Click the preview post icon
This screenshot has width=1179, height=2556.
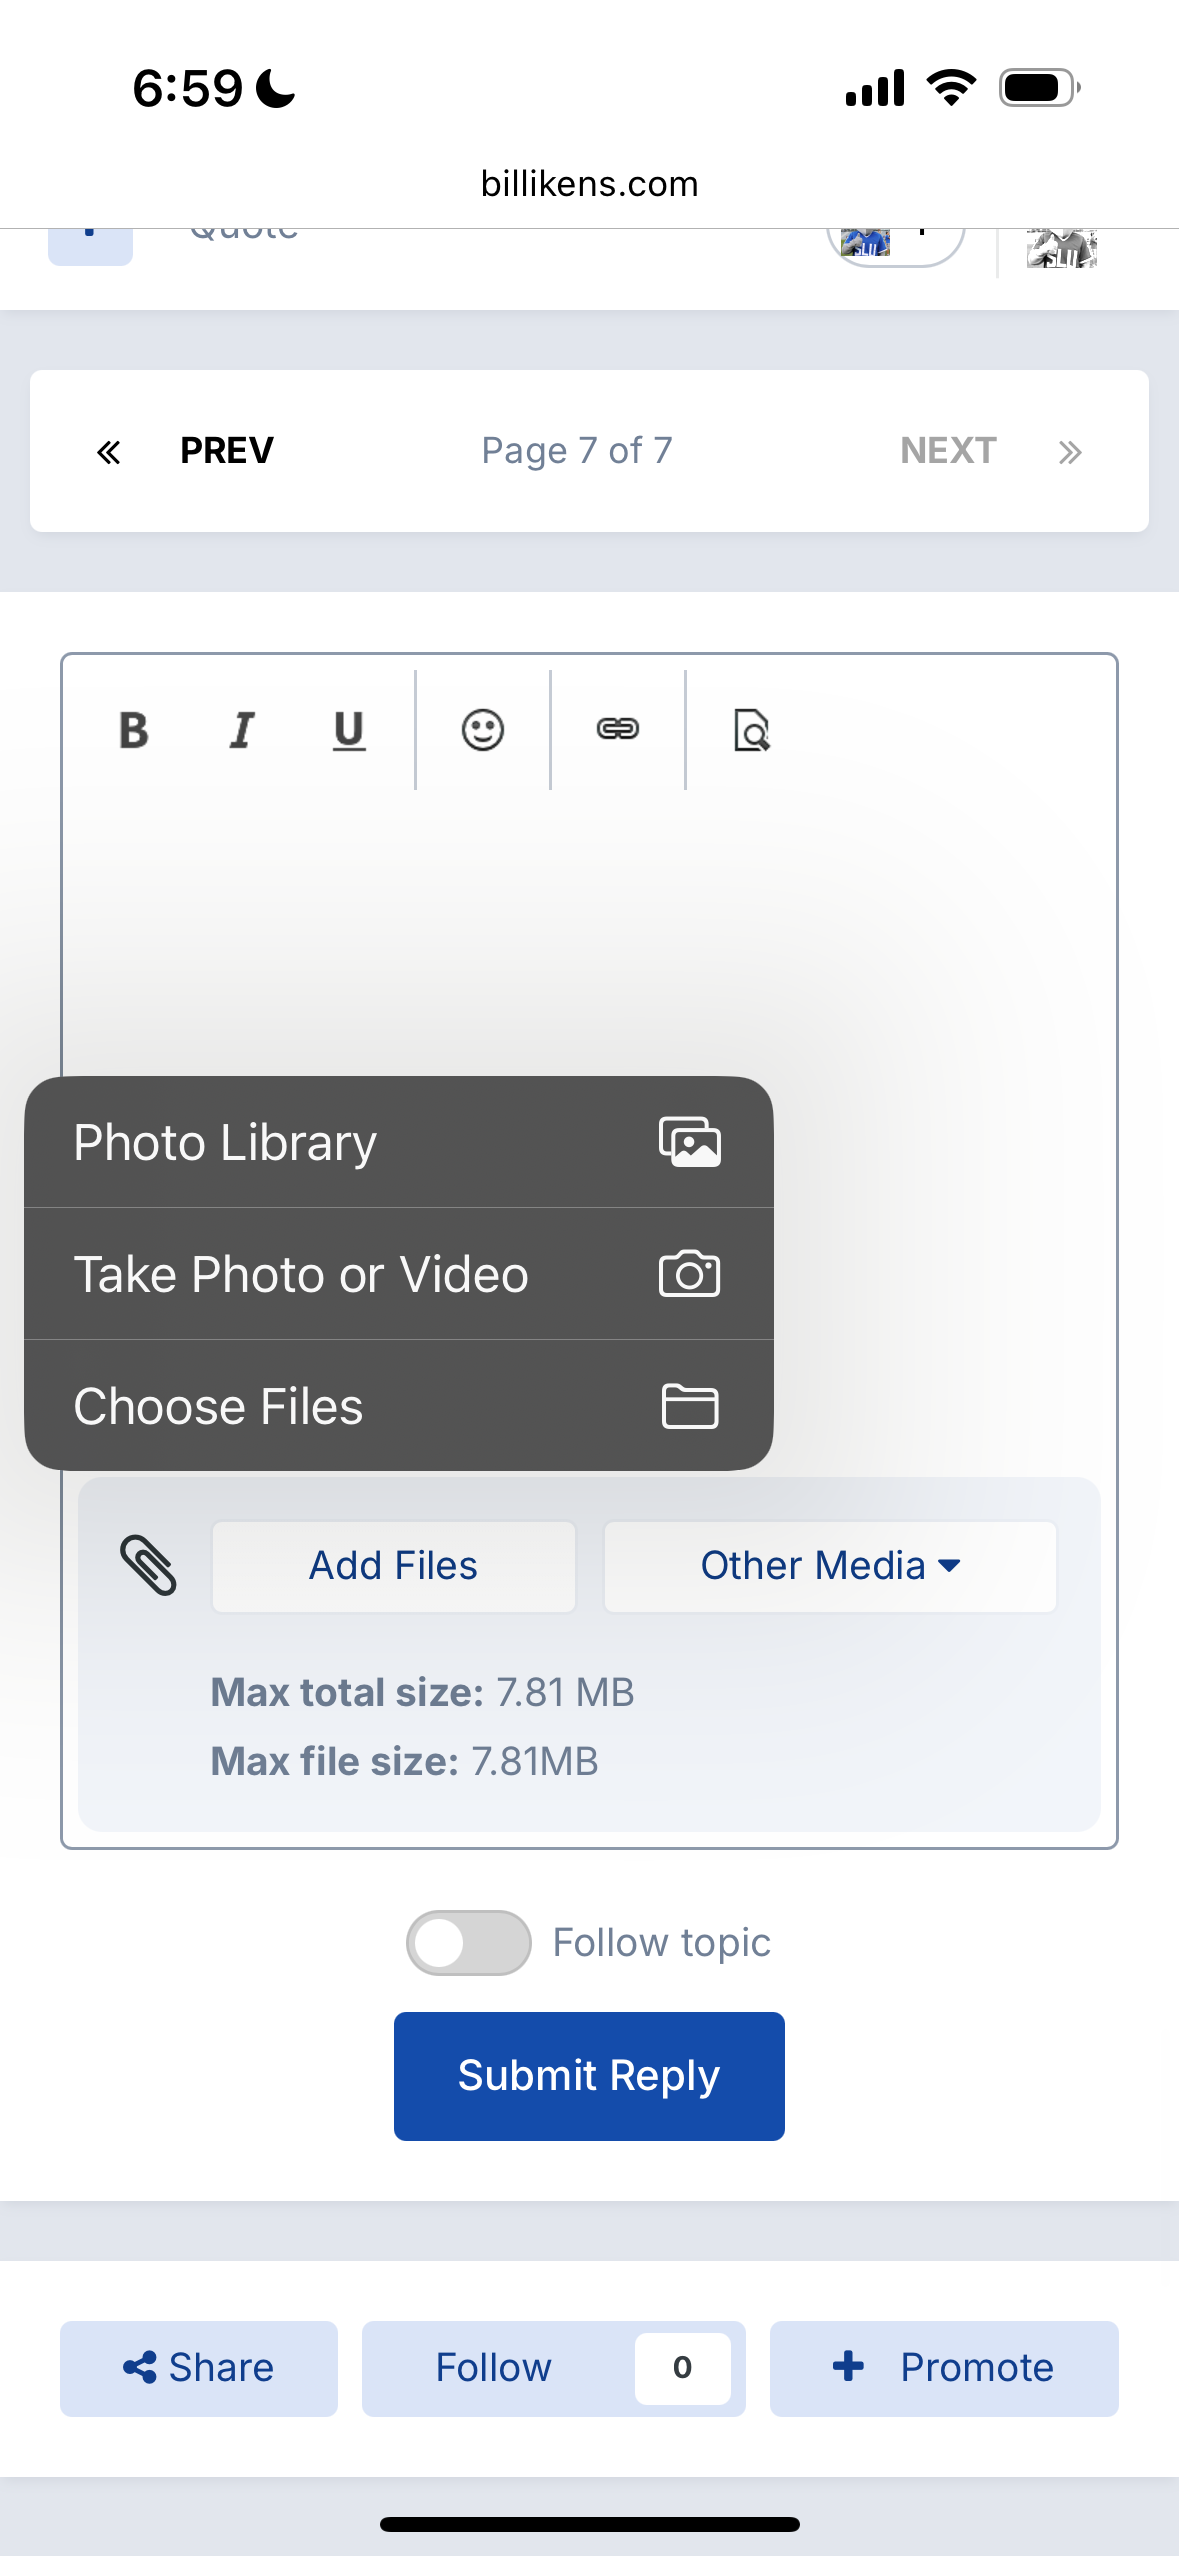coord(752,730)
